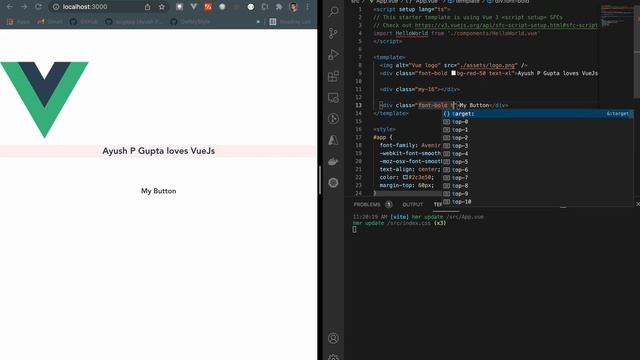Select the top-0 autocomplete suggestion
Viewport: 640px width, 360px height.
[x=538, y=122]
